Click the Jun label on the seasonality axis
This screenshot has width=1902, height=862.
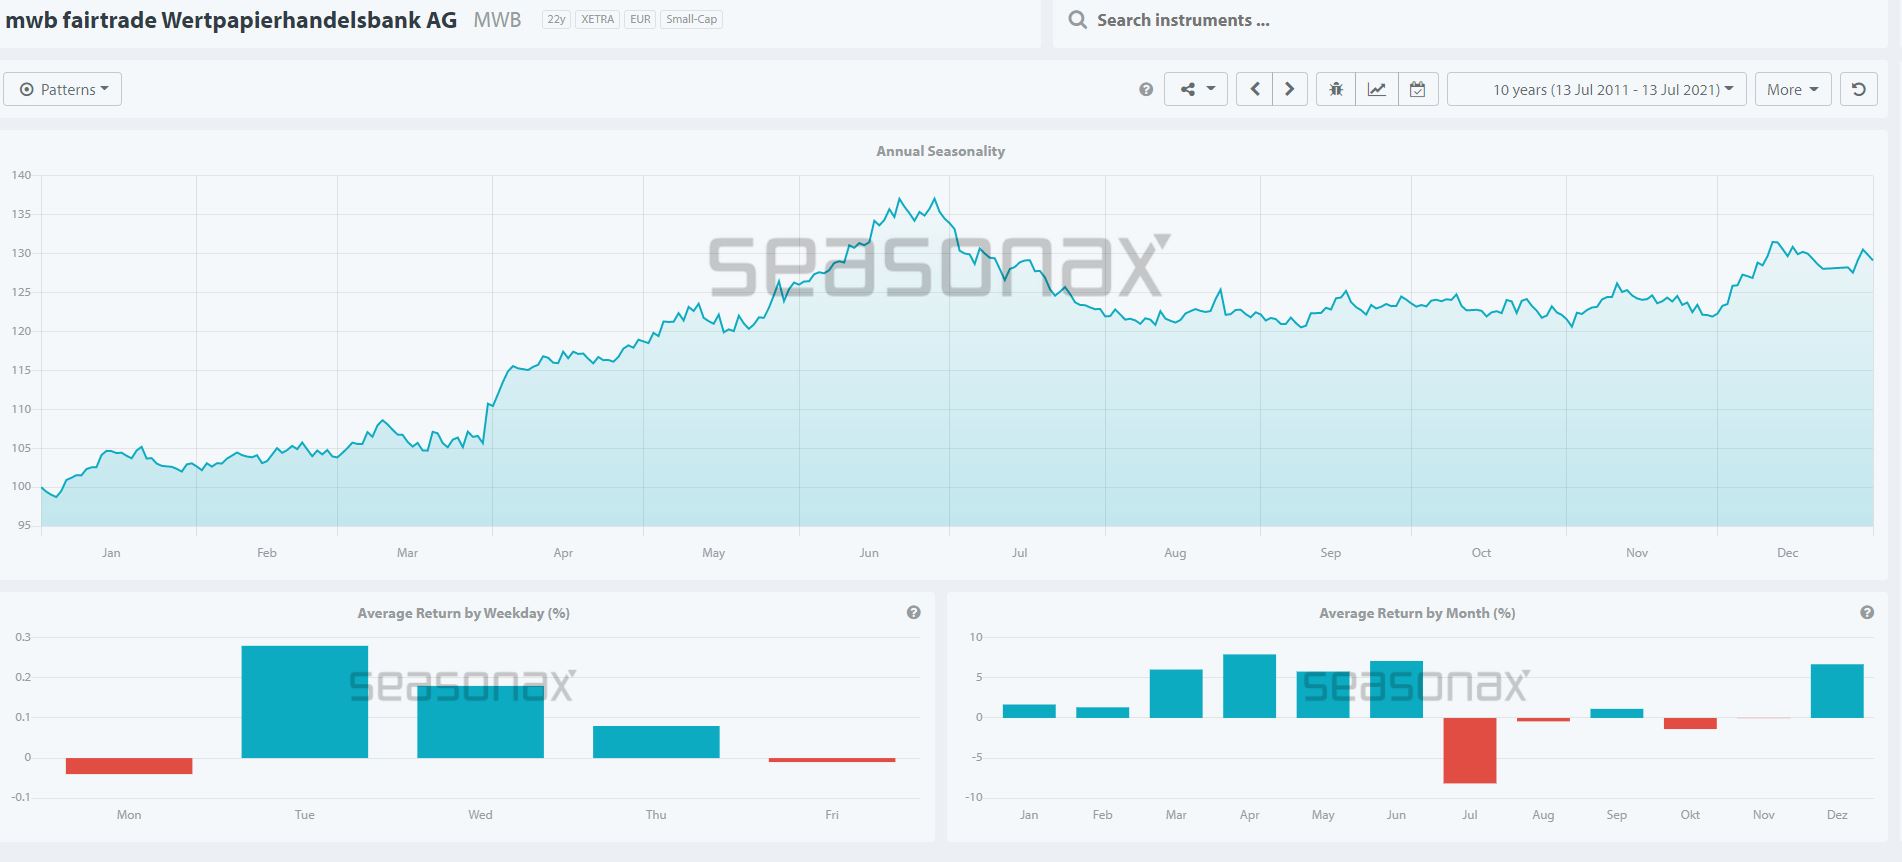click(x=869, y=553)
